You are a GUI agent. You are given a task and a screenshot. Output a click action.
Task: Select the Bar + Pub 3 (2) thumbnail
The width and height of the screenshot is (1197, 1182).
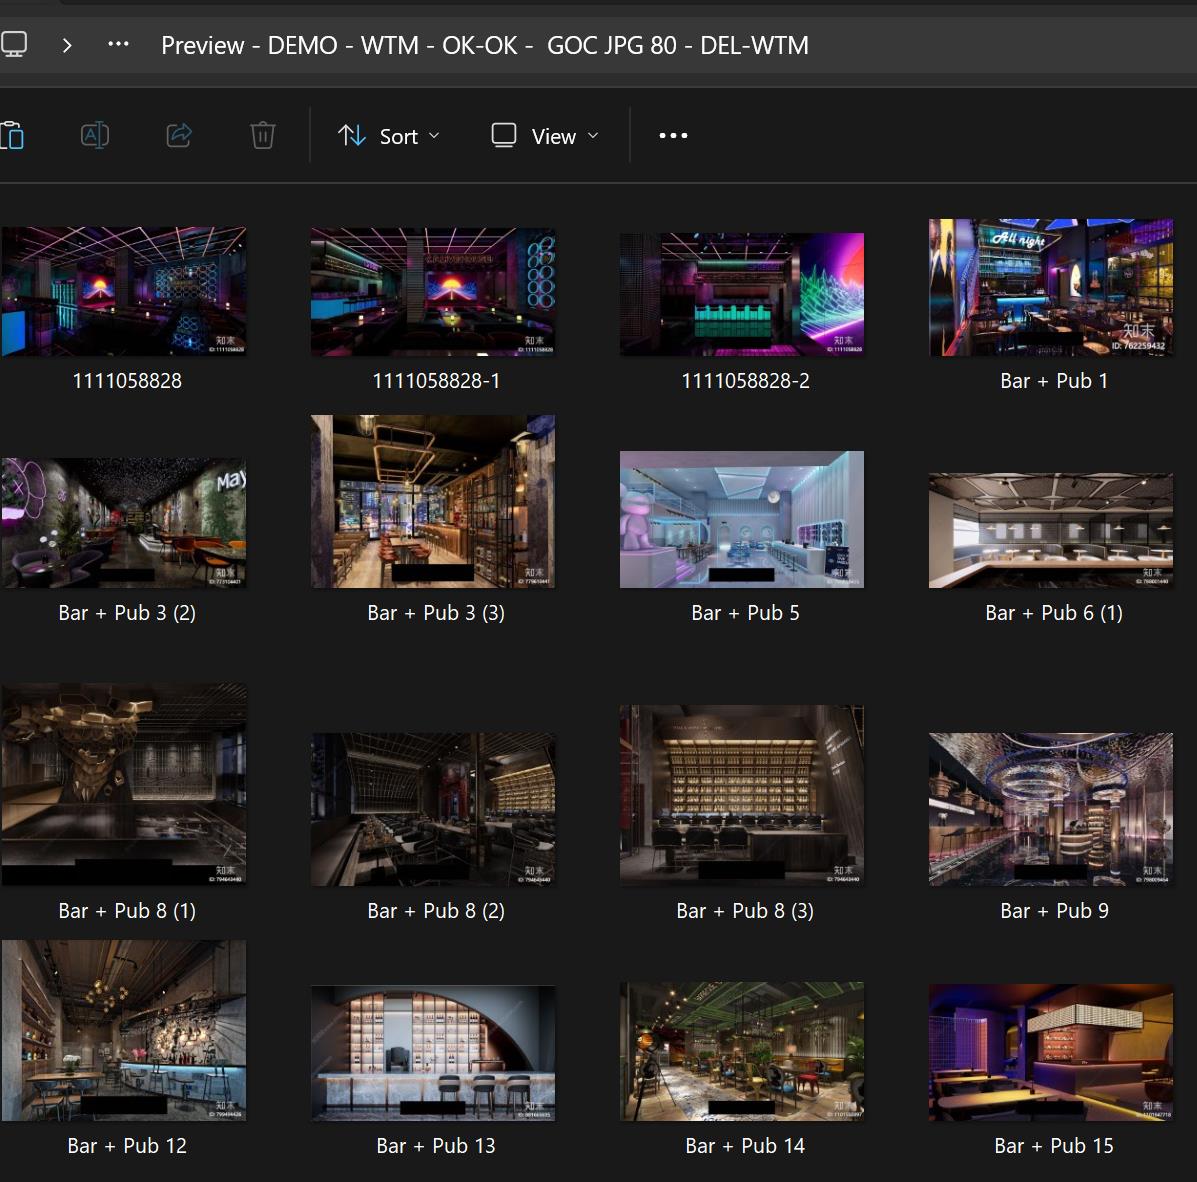[124, 523]
